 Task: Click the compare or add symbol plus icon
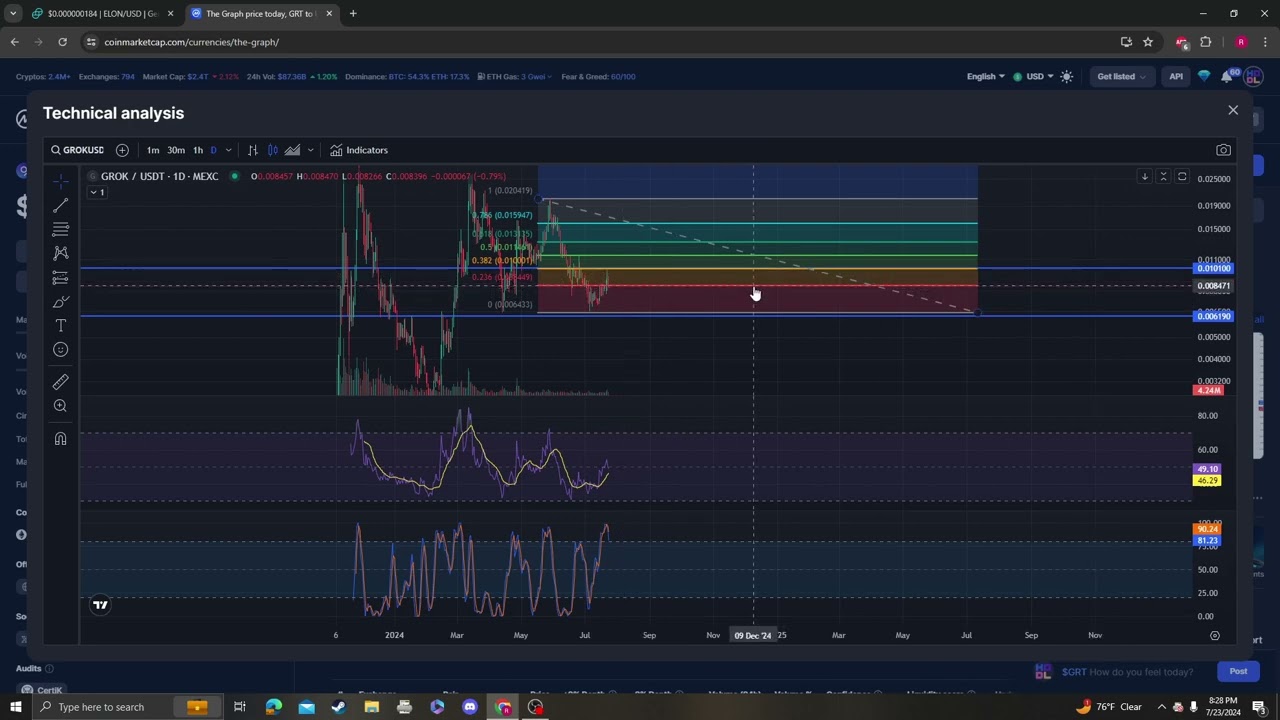[x=122, y=150]
